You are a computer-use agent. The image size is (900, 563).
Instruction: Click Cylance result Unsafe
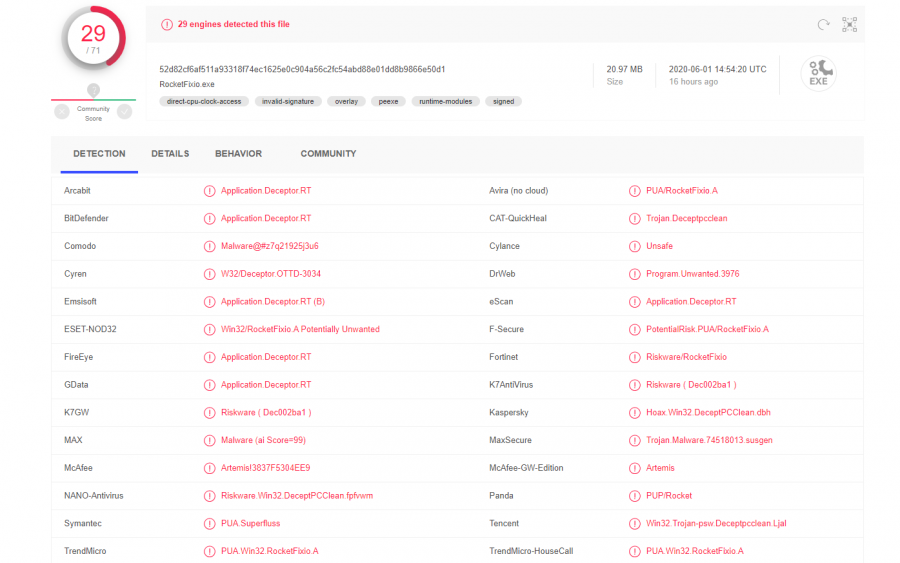coord(660,246)
